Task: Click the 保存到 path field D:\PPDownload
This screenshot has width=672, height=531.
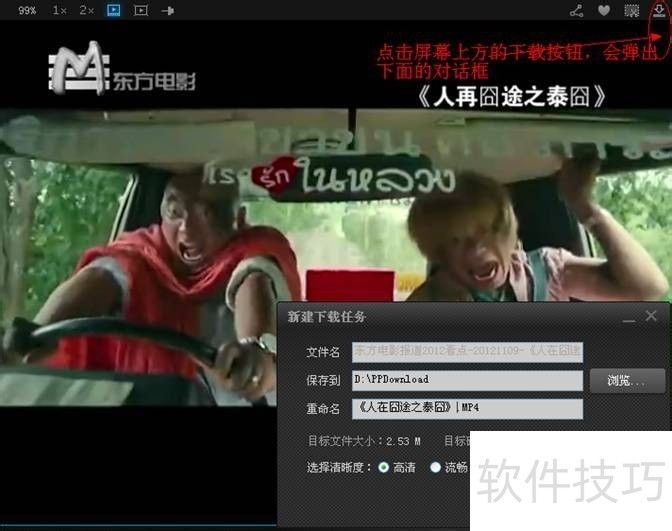Action: (x=466, y=380)
